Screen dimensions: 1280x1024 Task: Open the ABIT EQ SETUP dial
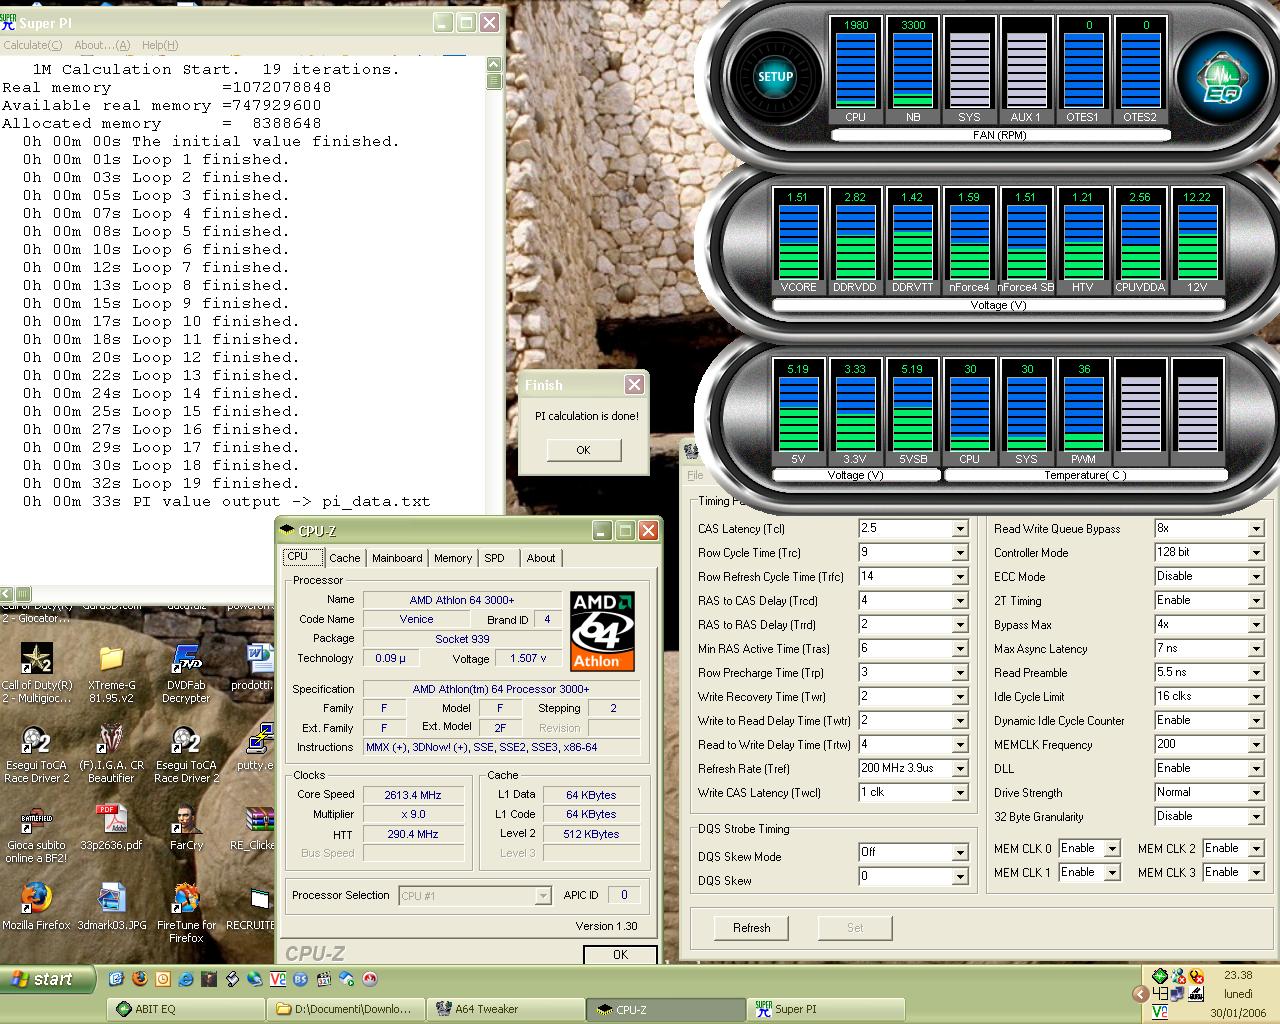coord(775,76)
